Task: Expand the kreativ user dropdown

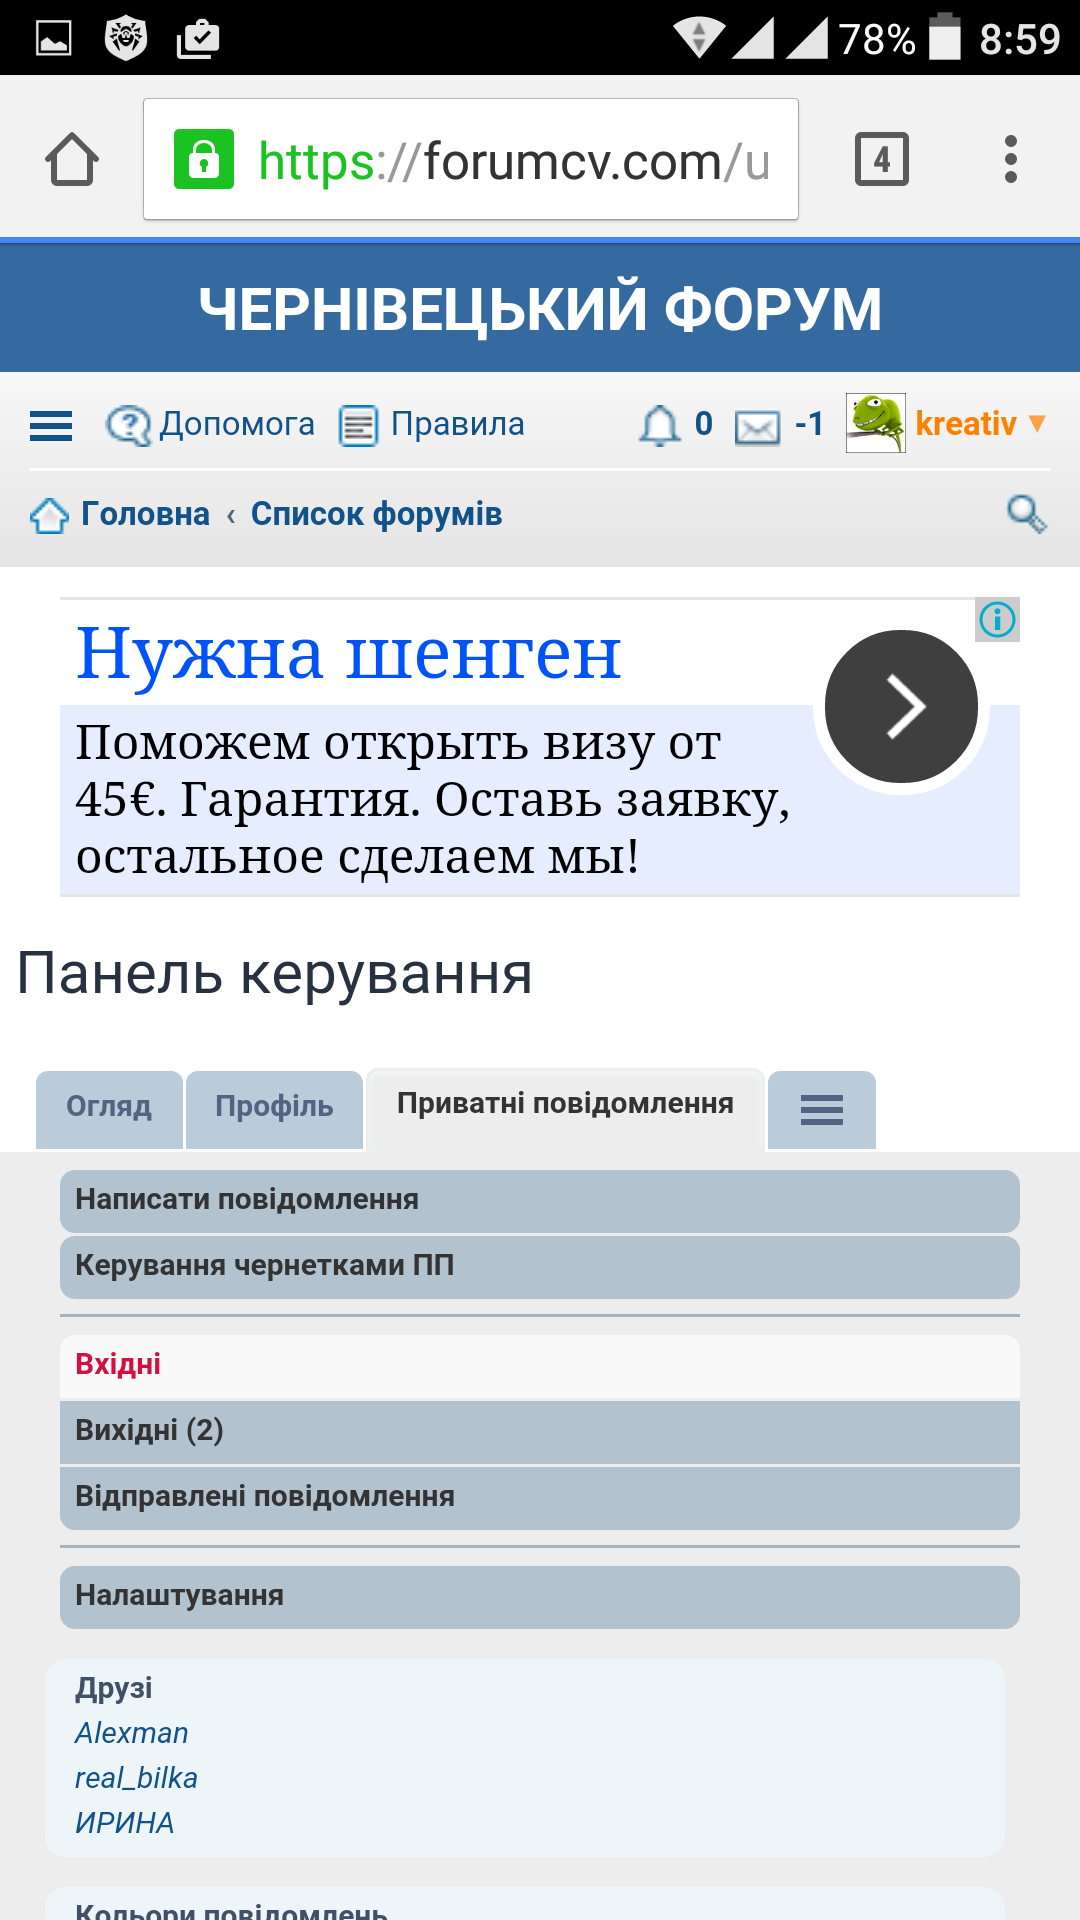Action: (x=965, y=424)
